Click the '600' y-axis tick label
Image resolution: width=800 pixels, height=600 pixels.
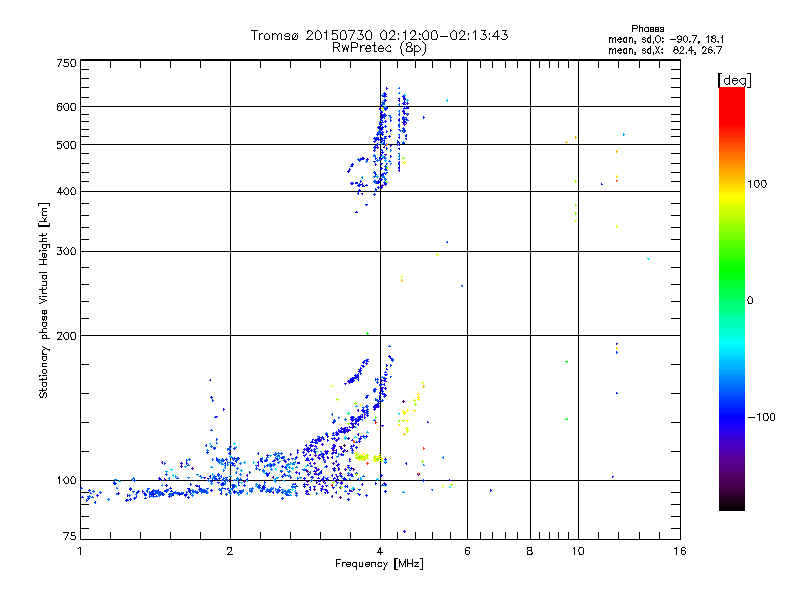coord(66,107)
